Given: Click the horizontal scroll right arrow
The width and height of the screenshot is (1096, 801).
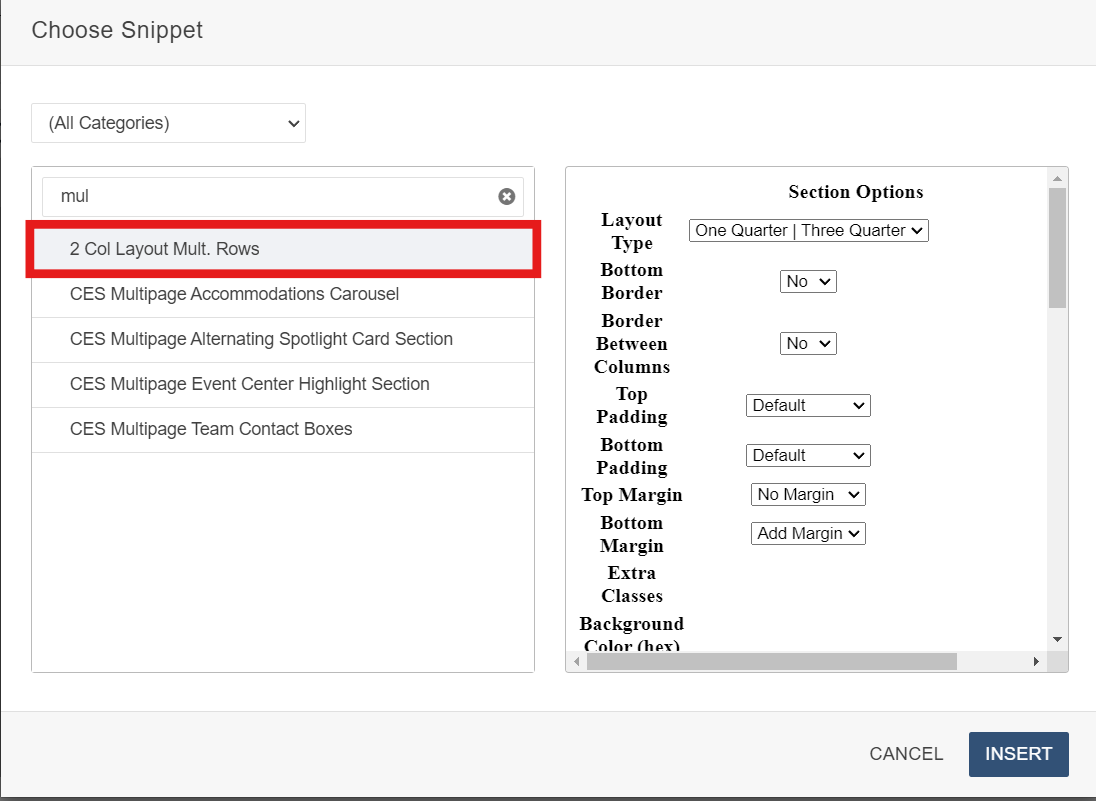Looking at the screenshot, I should pyautogui.click(x=1035, y=662).
